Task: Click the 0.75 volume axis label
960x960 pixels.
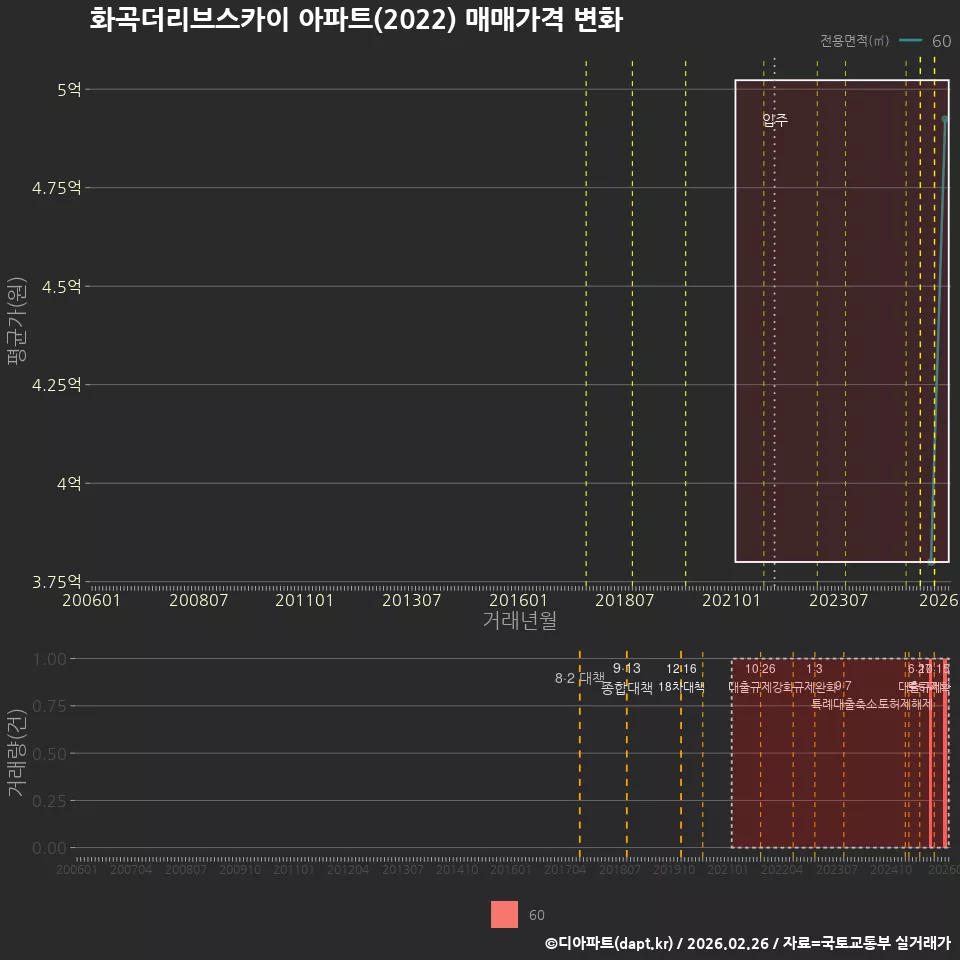Action: tap(50, 707)
